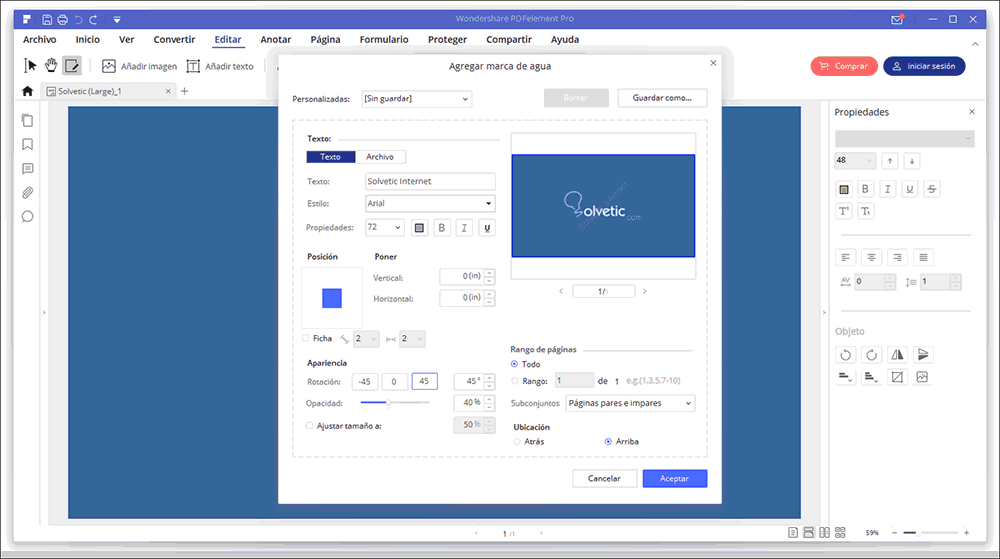This screenshot has width=1000, height=559.
Task: Choose the 0 rotation preset
Action: coord(394,381)
